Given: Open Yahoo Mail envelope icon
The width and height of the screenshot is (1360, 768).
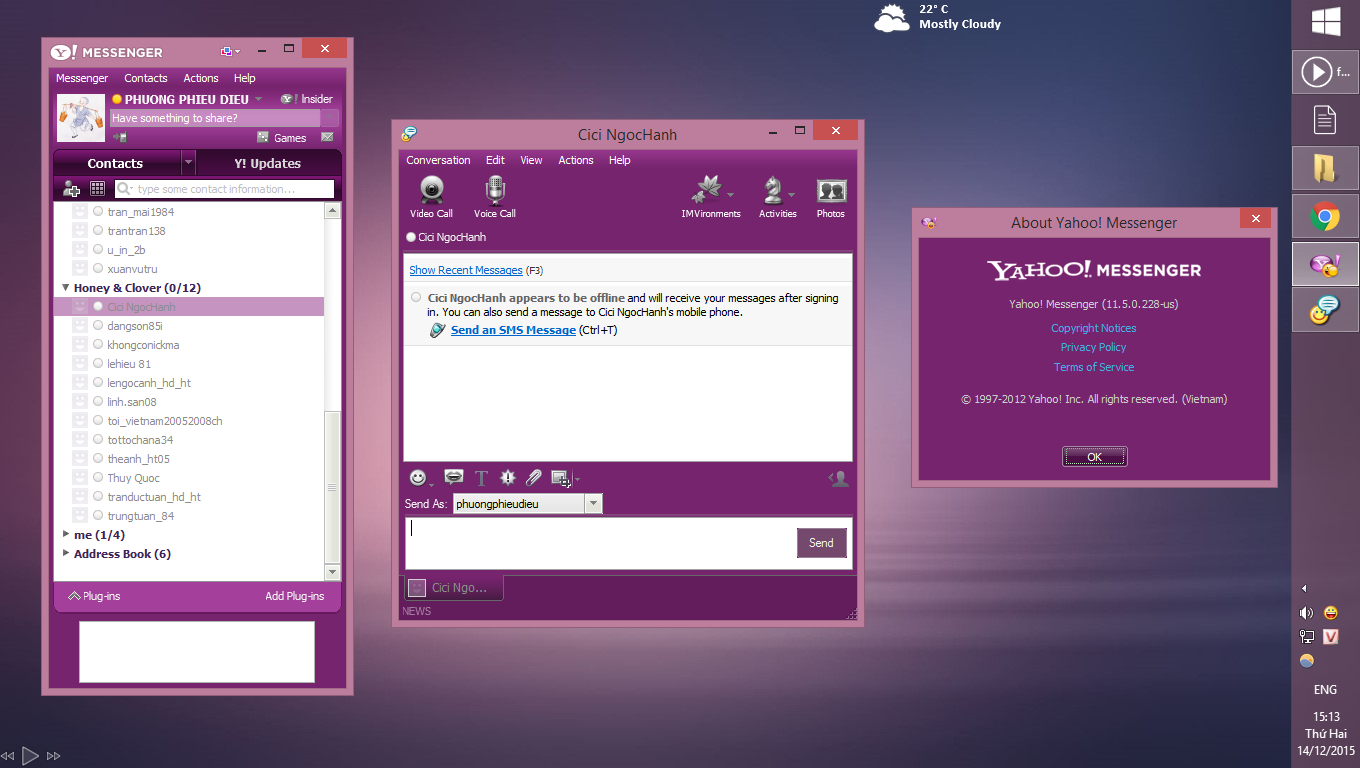Looking at the screenshot, I should click(x=327, y=137).
